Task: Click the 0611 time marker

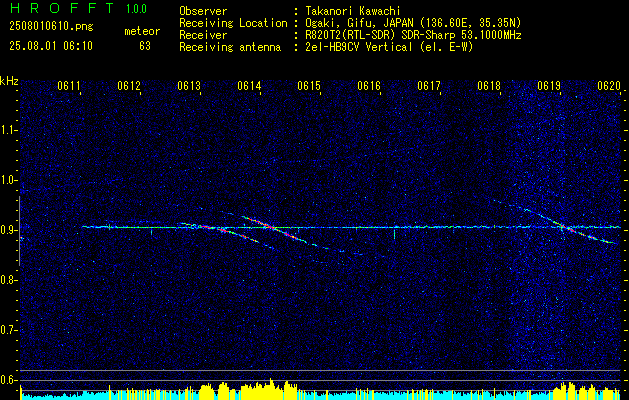Action: pyautogui.click(x=69, y=85)
